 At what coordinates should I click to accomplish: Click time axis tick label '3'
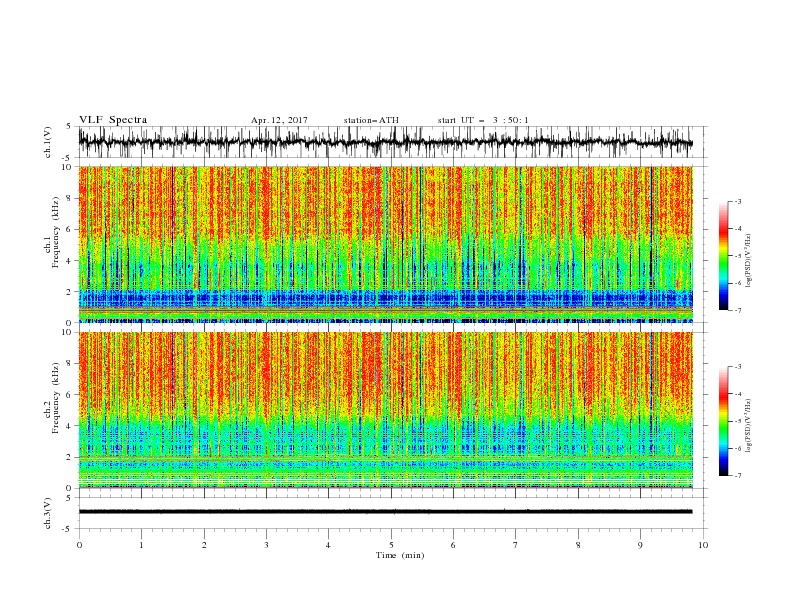pyautogui.click(x=266, y=545)
